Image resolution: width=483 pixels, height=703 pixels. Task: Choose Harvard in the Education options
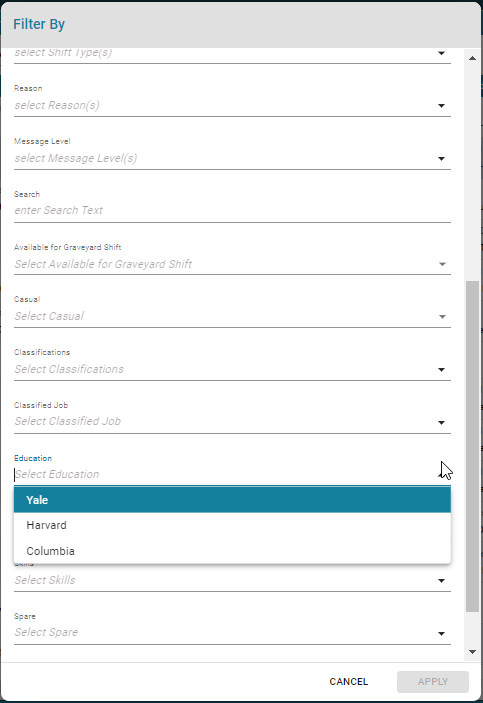coord(232,525)
